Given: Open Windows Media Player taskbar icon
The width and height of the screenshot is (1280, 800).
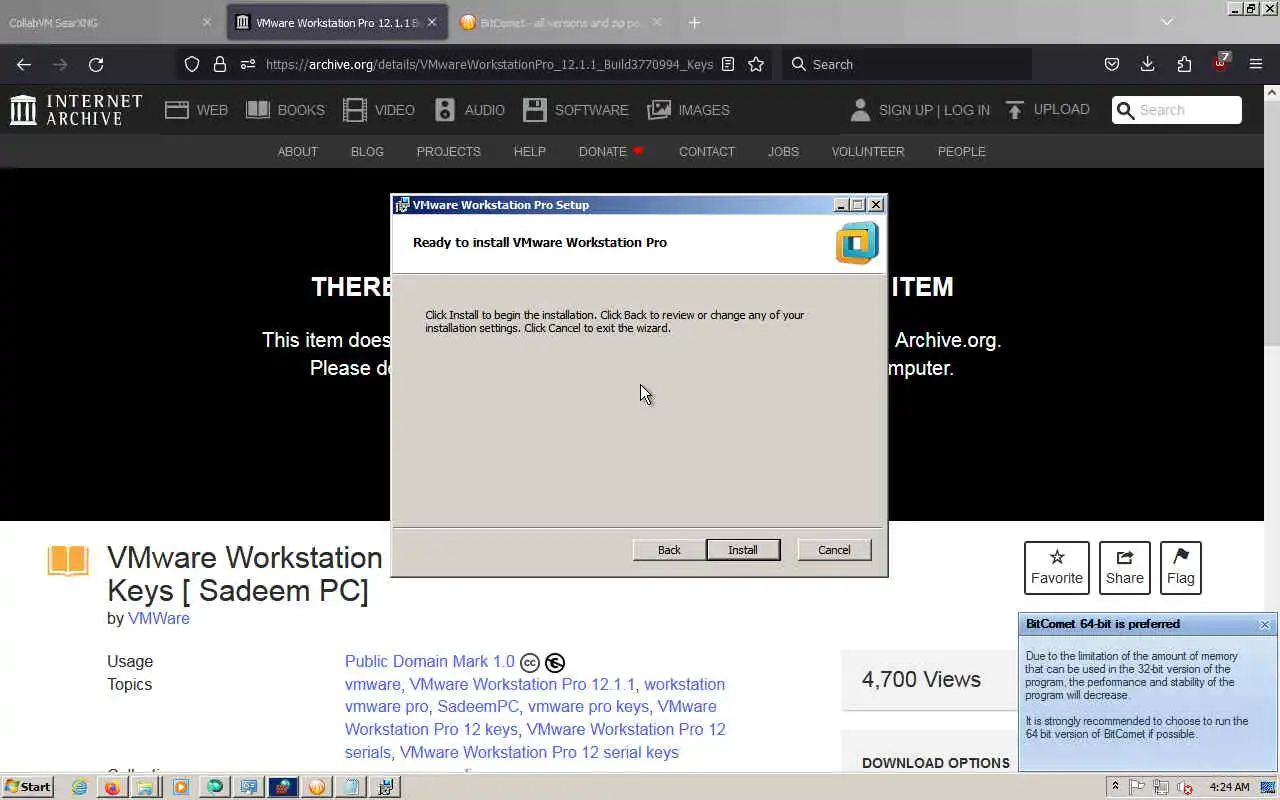Looking at the screenshot, I should point(180,787).
